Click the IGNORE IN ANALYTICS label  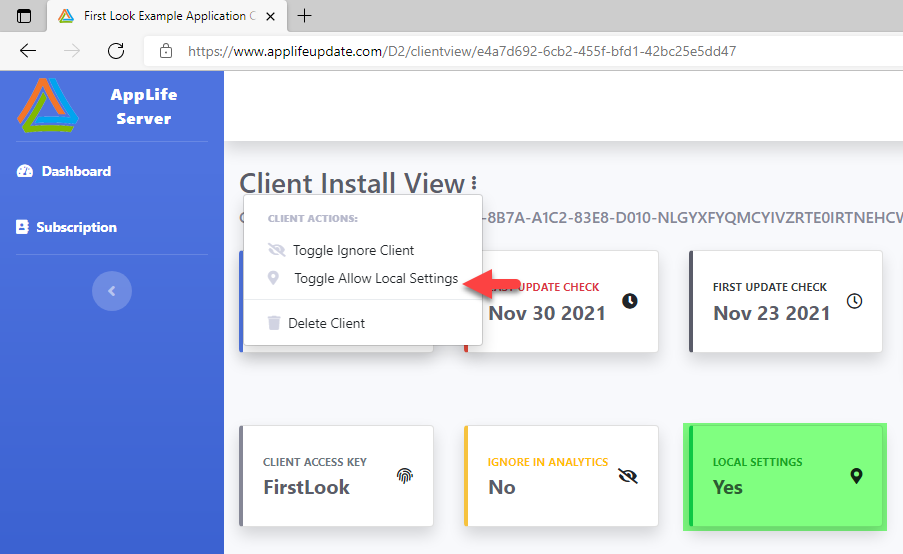[x=548, y=462]
